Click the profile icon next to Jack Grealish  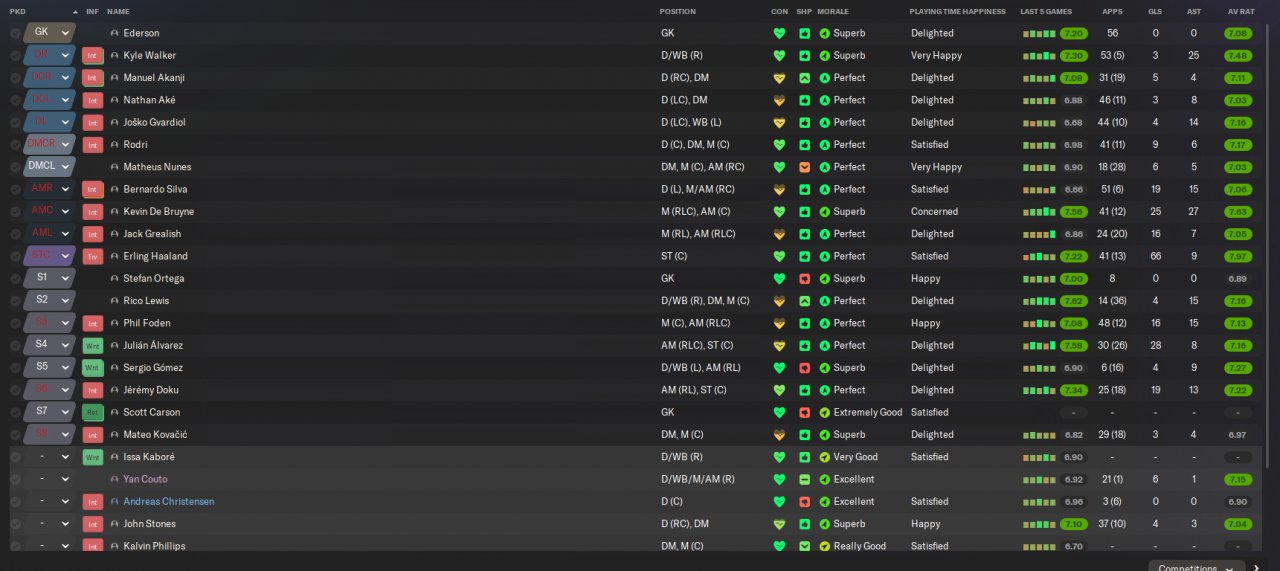(115, 234)
